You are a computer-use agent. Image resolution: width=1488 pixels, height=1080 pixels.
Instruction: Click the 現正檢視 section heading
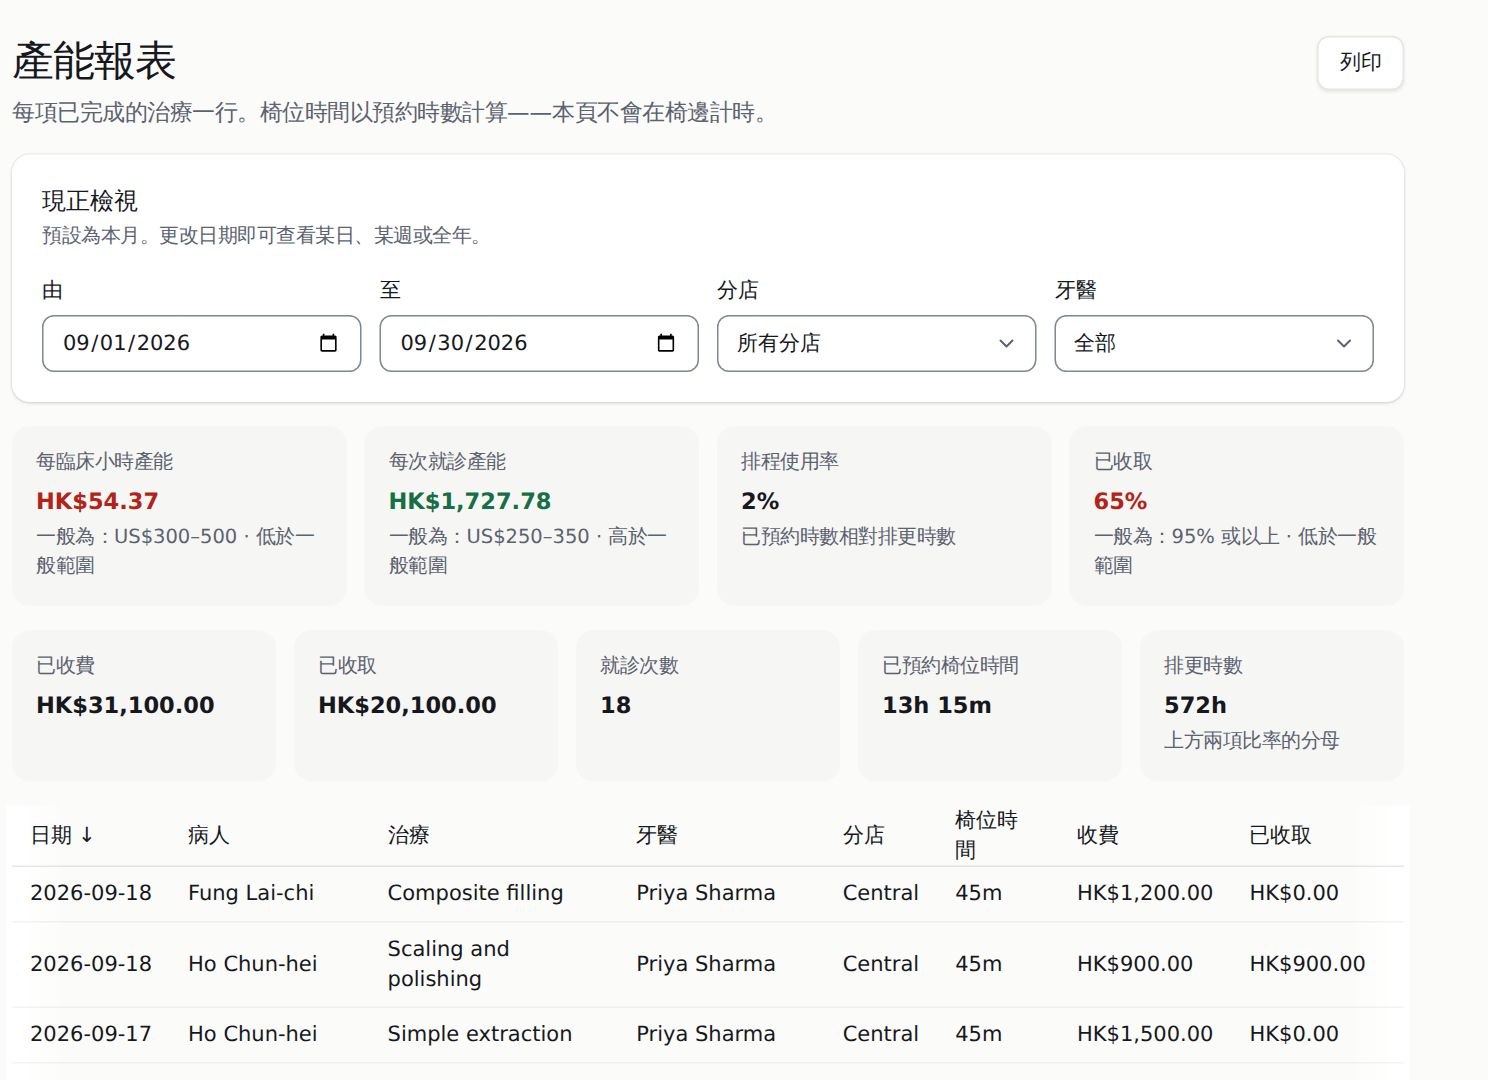90,201
